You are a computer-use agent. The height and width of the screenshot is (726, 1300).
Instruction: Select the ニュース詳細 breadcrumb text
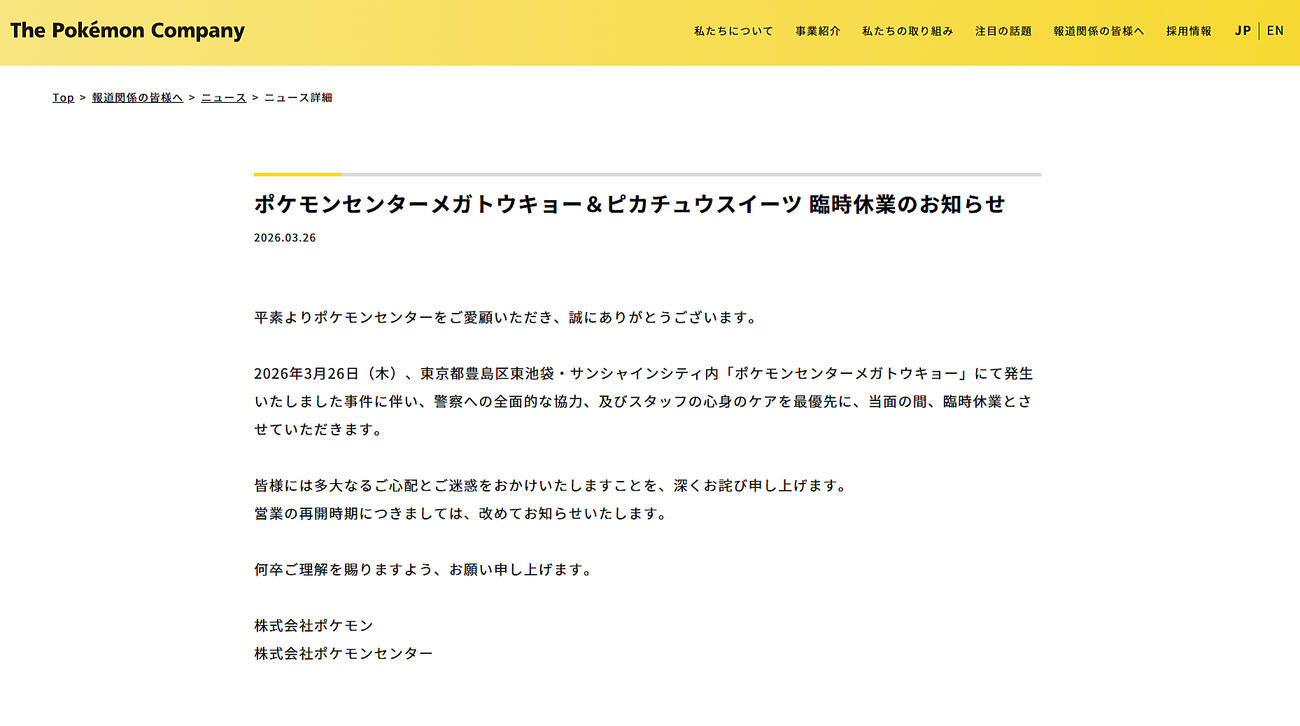point(298,97)
